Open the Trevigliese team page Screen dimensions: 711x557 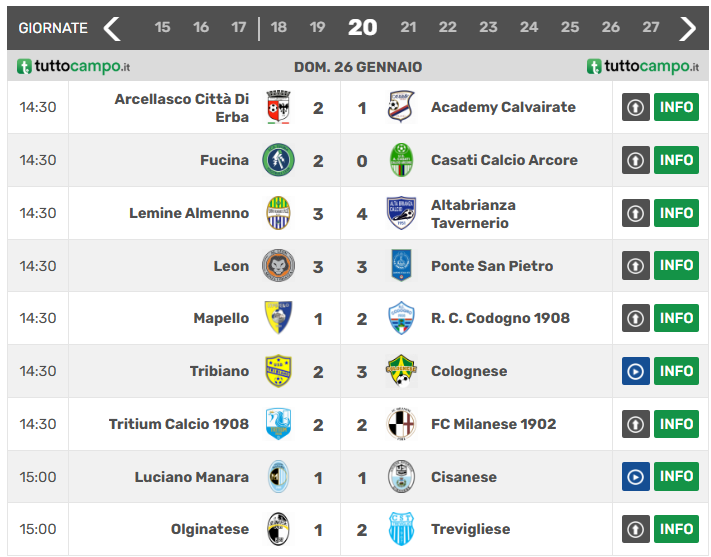coord(470,530)
